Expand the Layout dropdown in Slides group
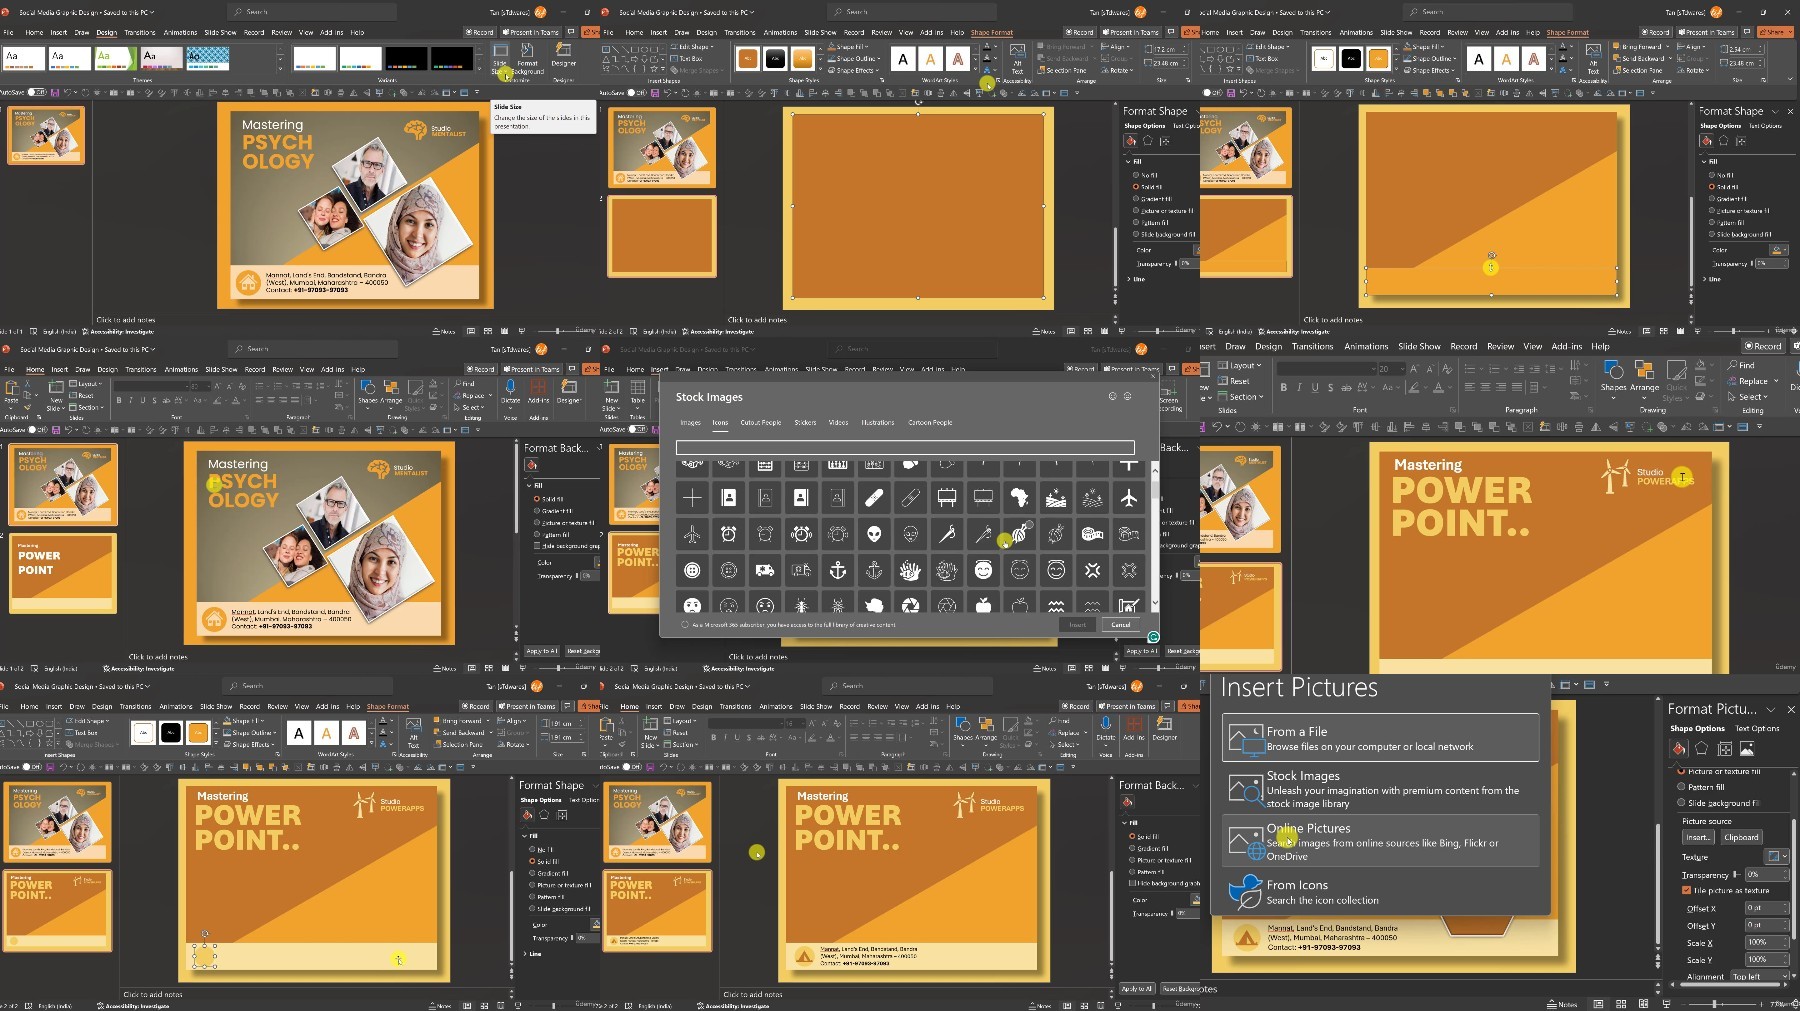The width and height of the screenshot is (1800, 1011). point(1240,366)
